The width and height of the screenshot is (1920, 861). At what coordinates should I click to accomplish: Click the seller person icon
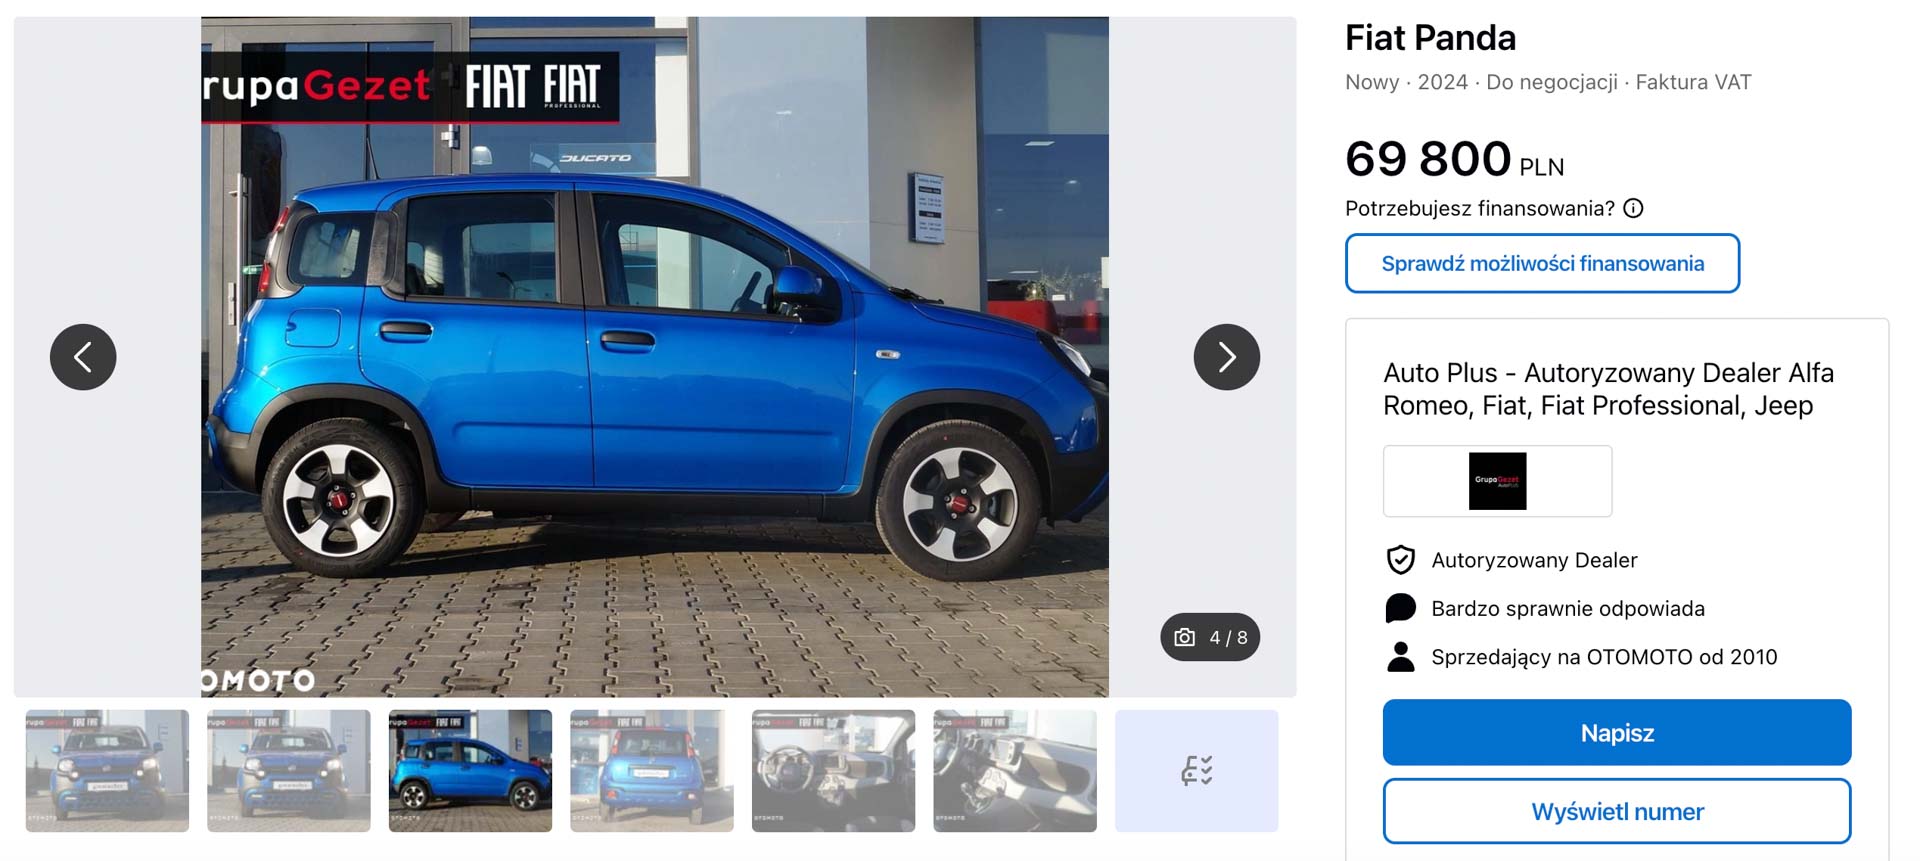click(1401, 657)
